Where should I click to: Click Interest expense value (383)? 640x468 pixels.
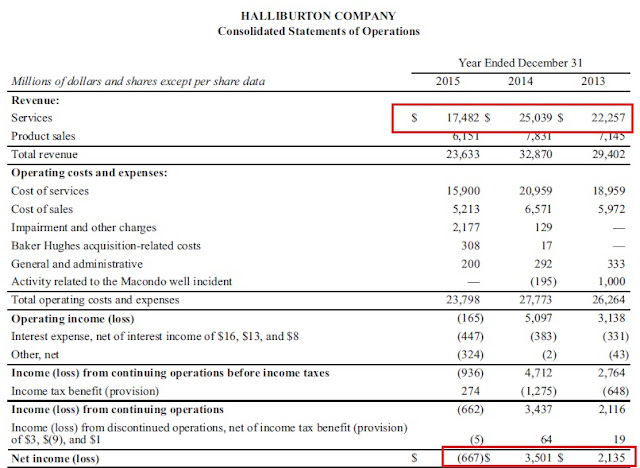click(543, 337)
